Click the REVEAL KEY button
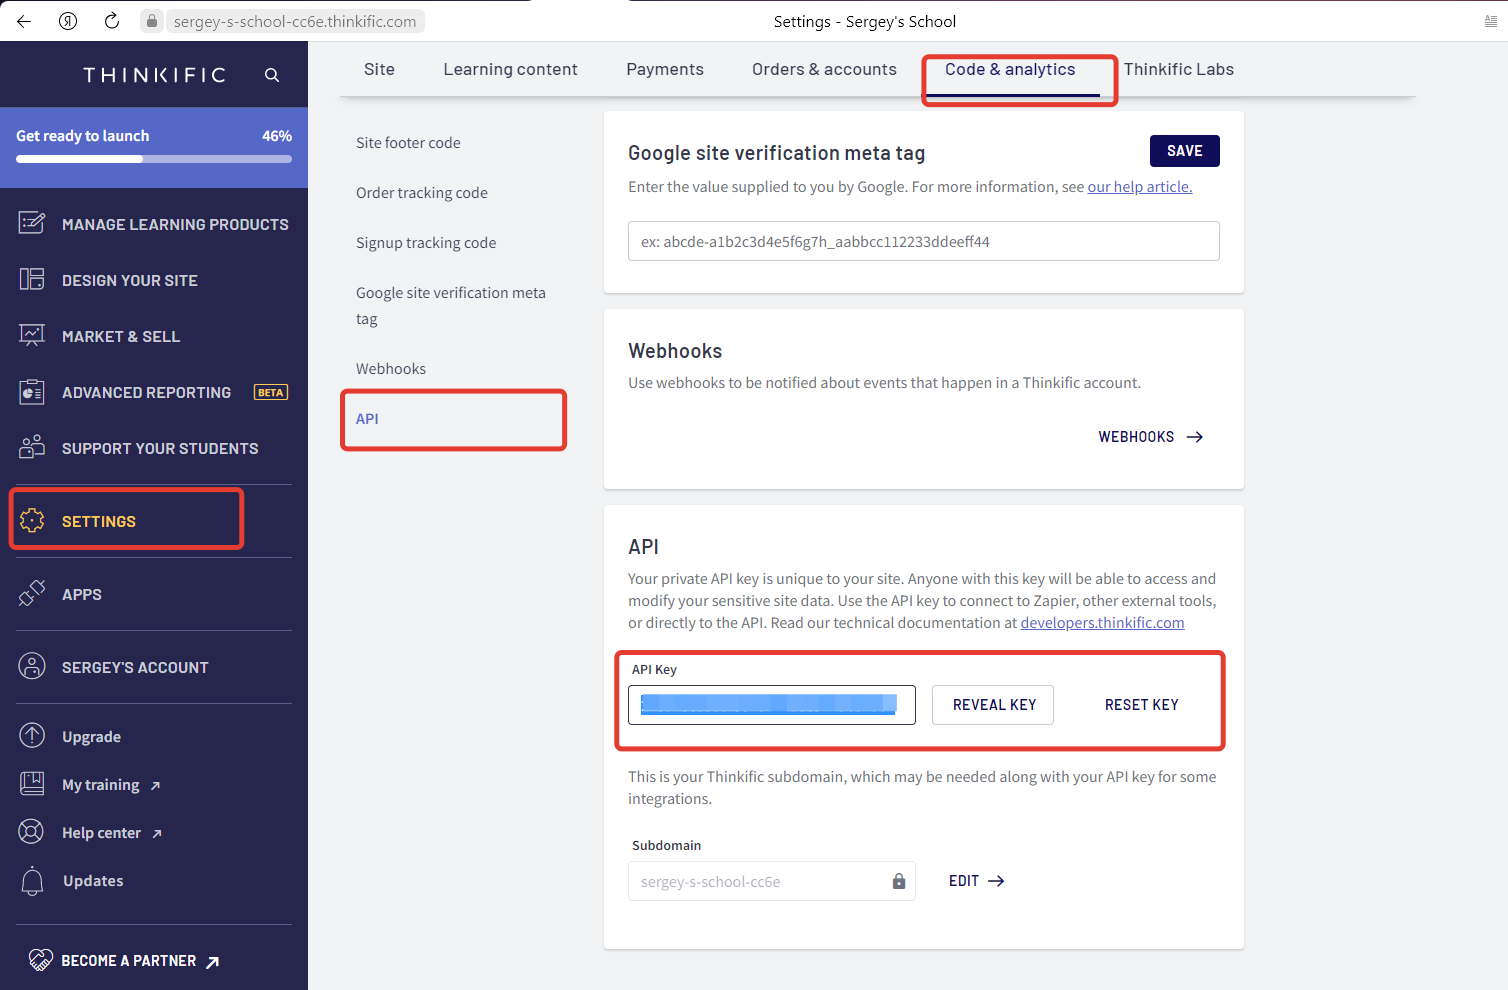The image size is (1508, 990). (993, 705)
